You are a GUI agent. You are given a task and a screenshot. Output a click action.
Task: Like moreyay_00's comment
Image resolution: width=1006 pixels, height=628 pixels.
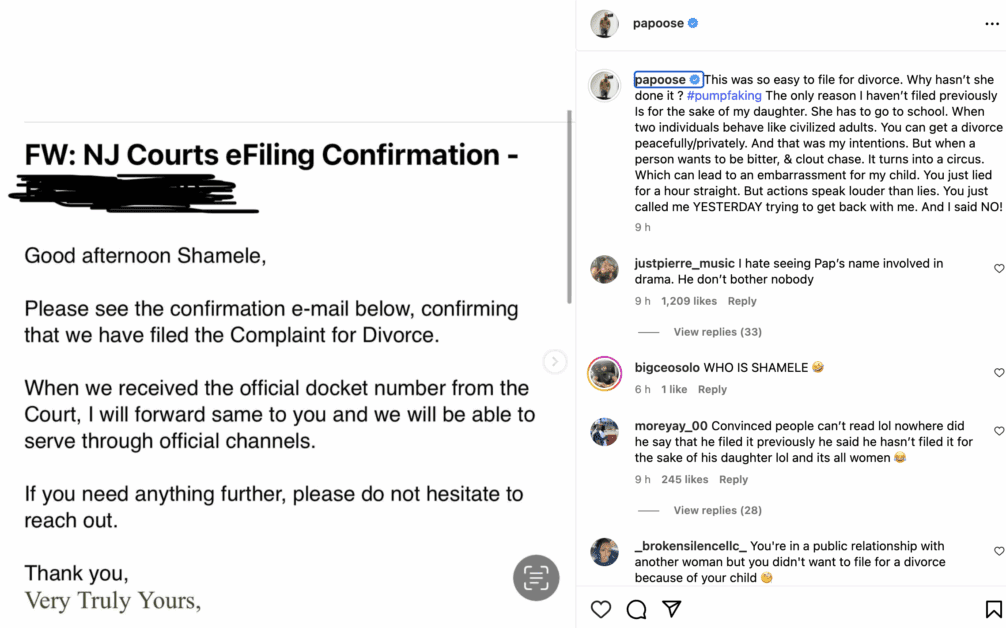point(998,430)
